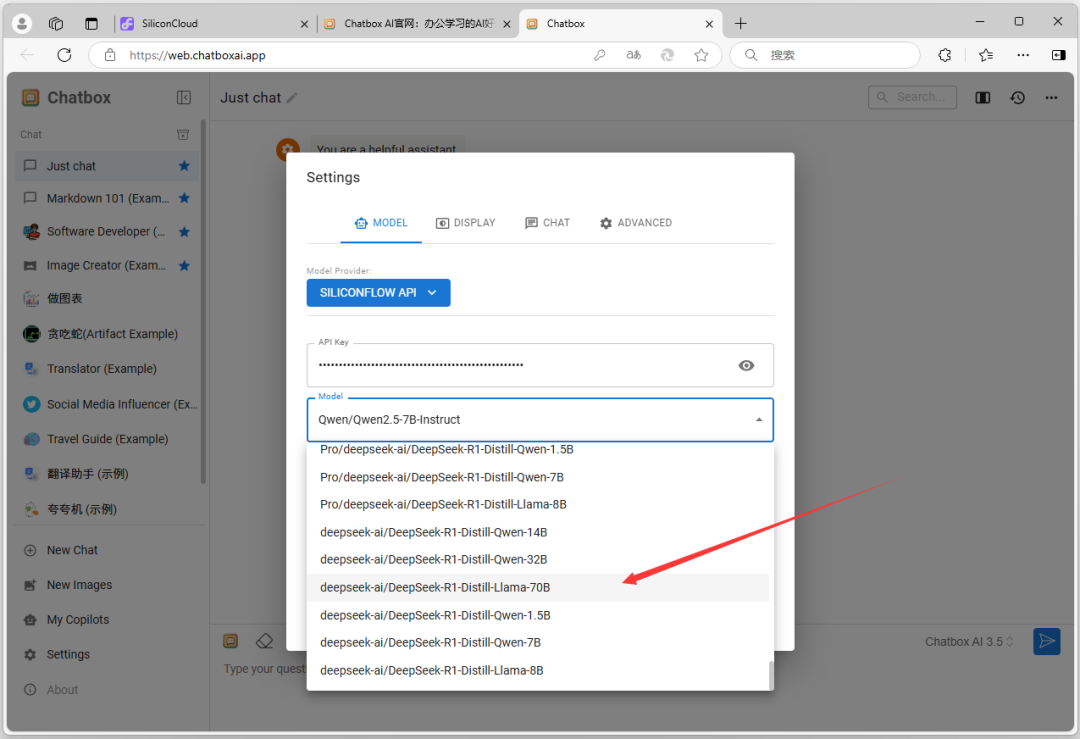Image resolution: width=1080 pixels, height=739 pixels.
Task: Open chat history clock icon
Action: pos(1017,98)
